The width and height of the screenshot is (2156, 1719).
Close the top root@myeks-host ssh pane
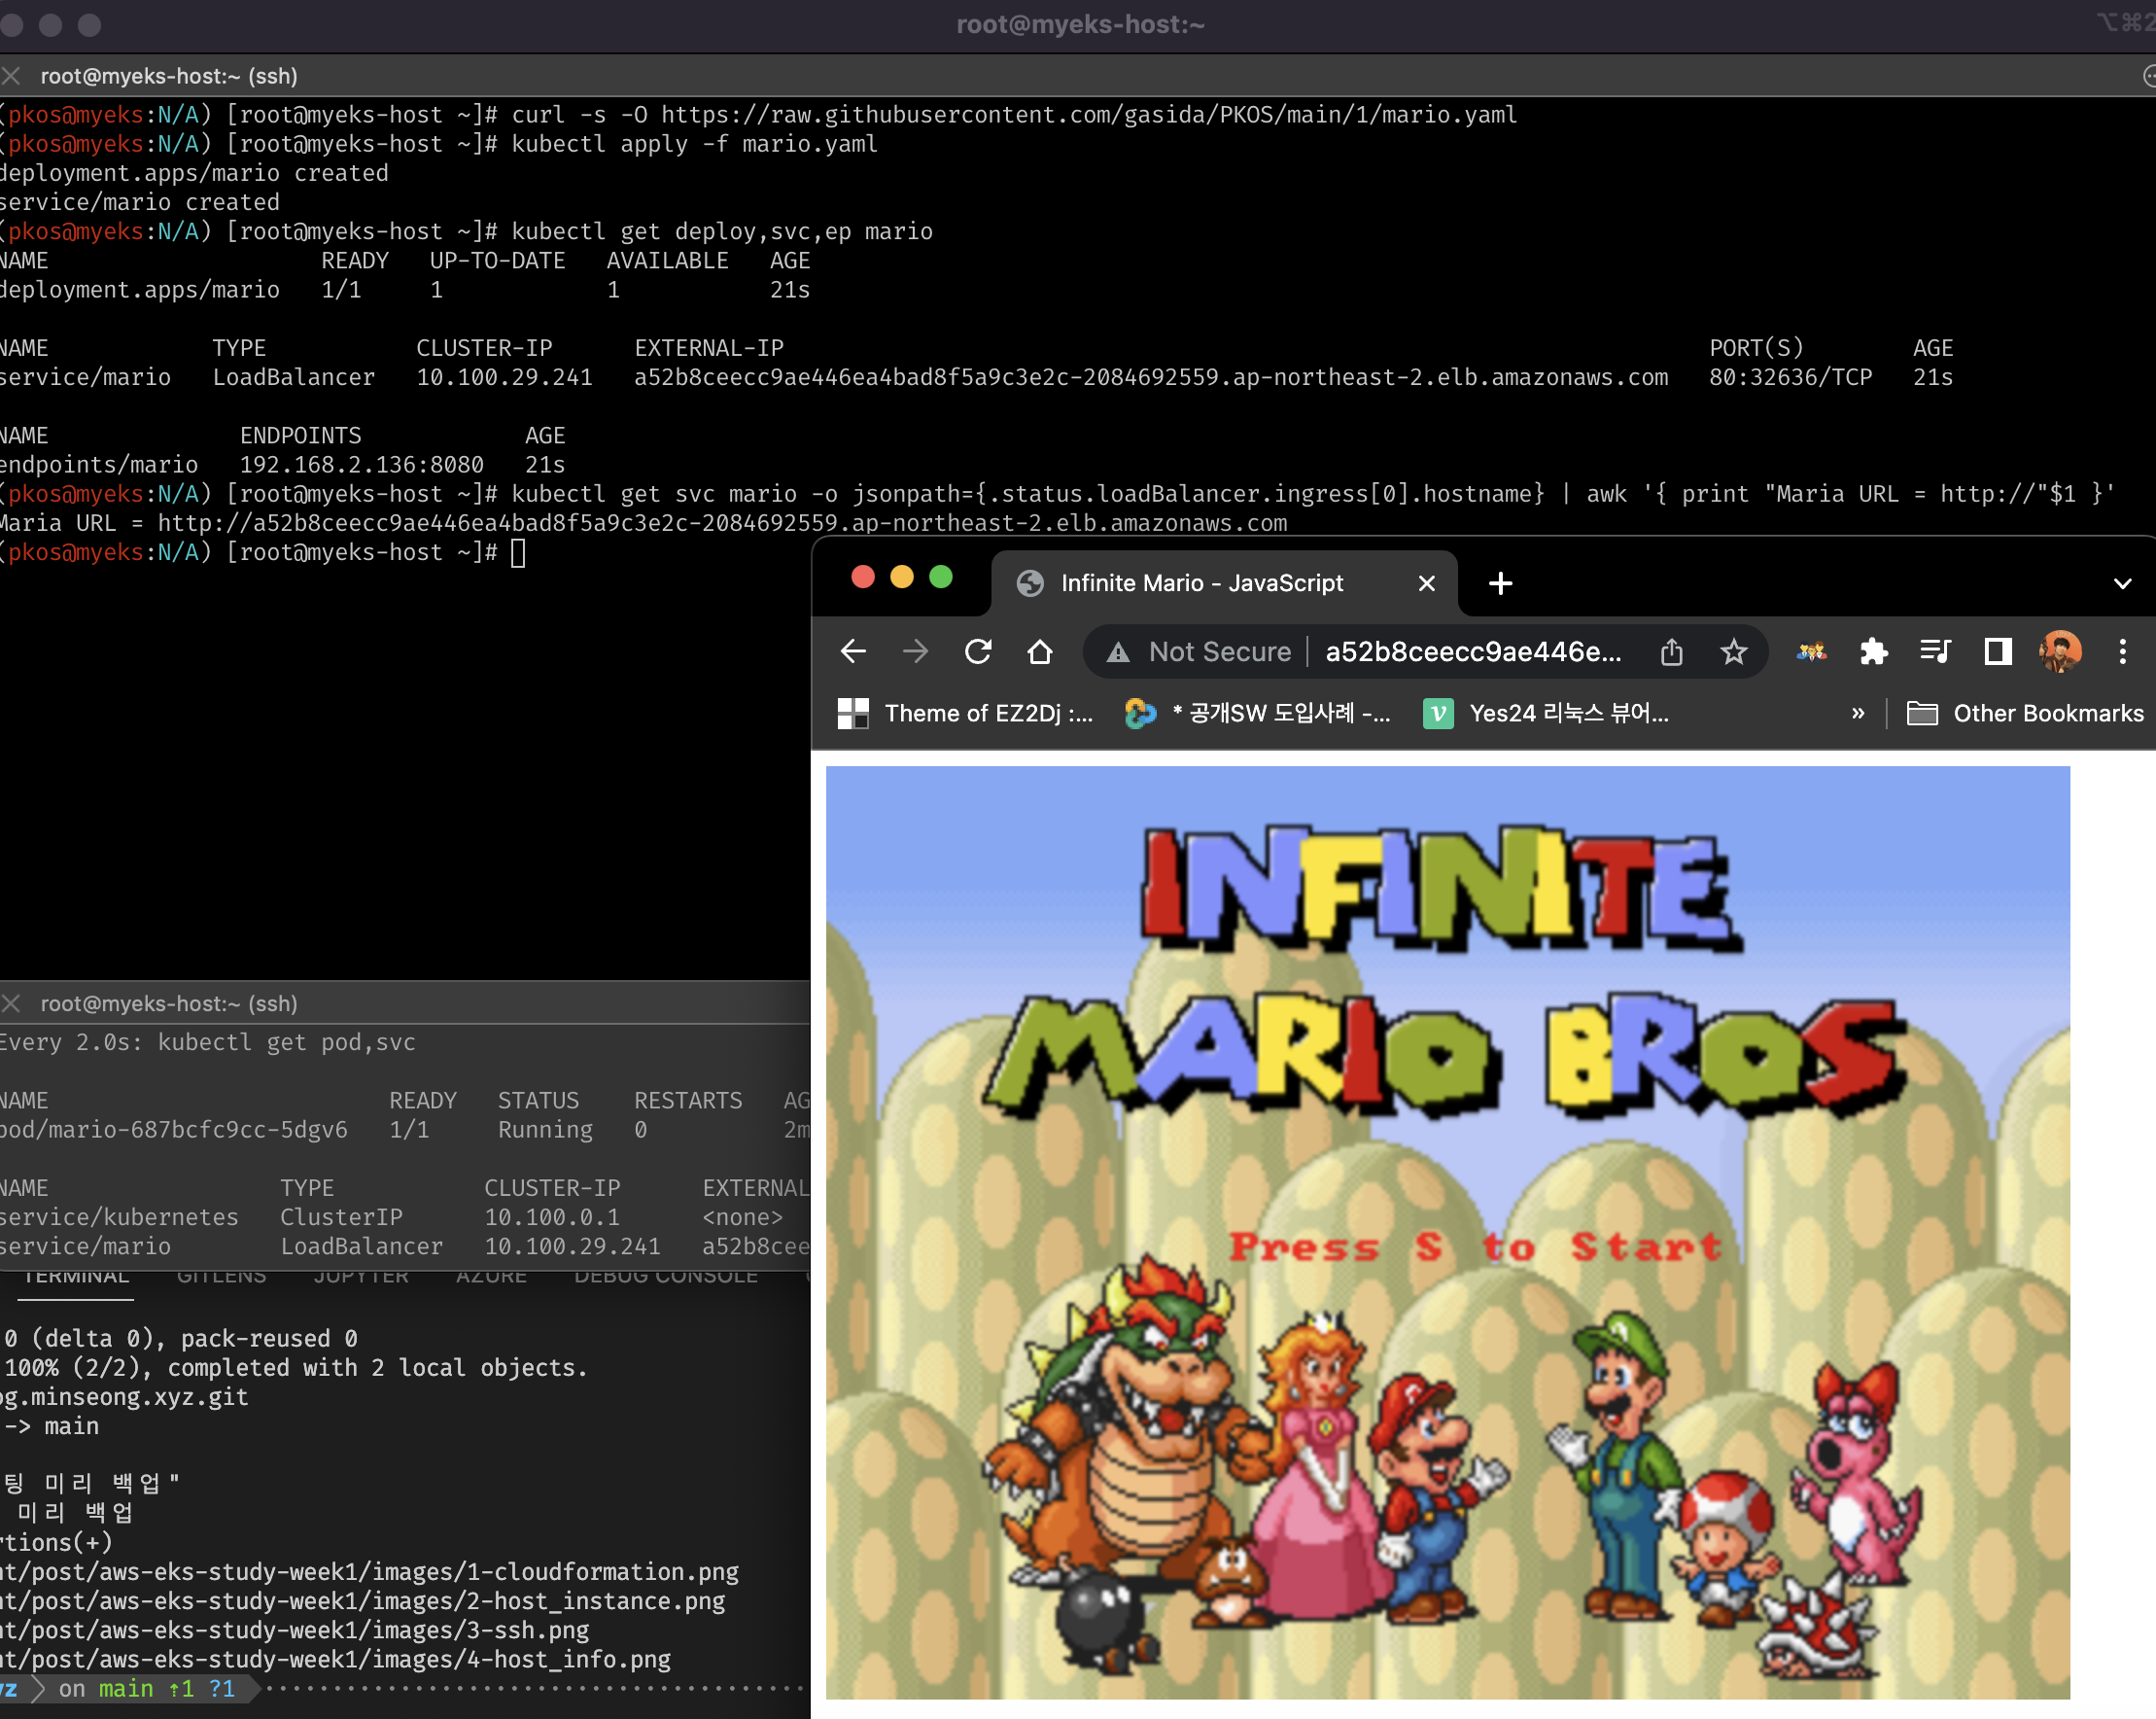11,76
